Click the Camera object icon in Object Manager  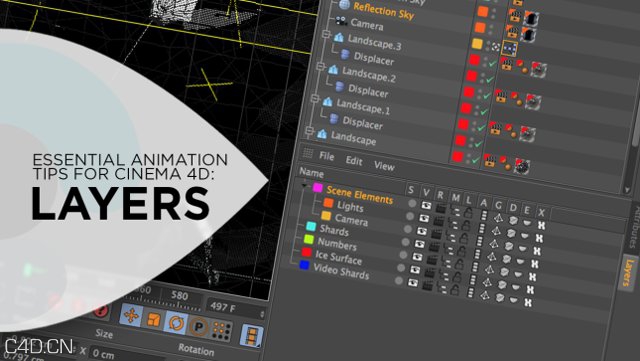coord(341,21)
